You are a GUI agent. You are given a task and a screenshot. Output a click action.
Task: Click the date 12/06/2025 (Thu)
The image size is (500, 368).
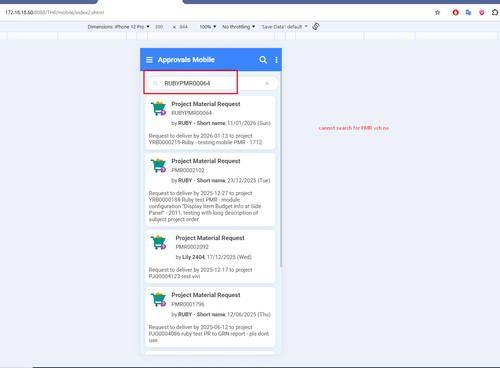coord(249,314)
